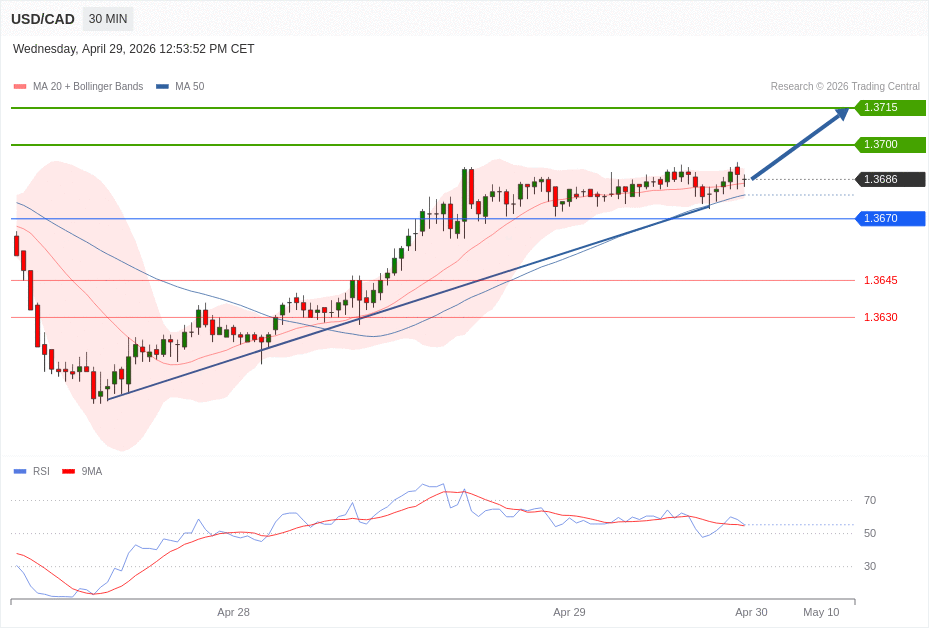929x629 pixels.
Task: Click the red 9MA legend marker
Action: click(68, 471)
